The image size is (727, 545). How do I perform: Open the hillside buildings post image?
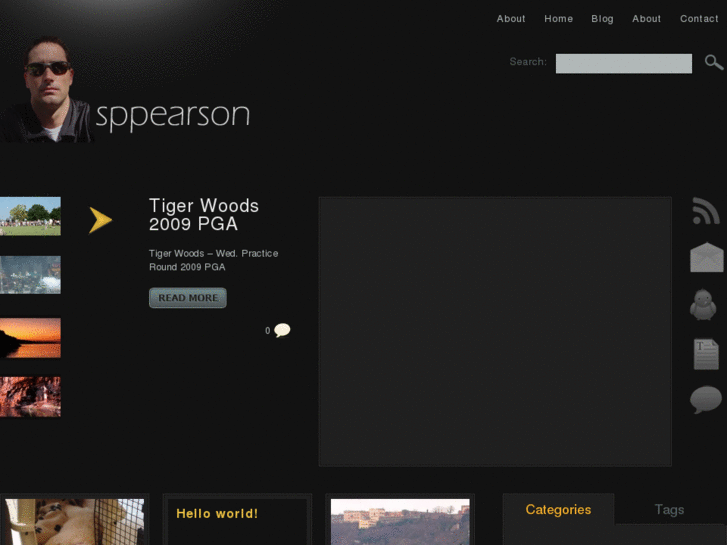[x=400, y=522]
